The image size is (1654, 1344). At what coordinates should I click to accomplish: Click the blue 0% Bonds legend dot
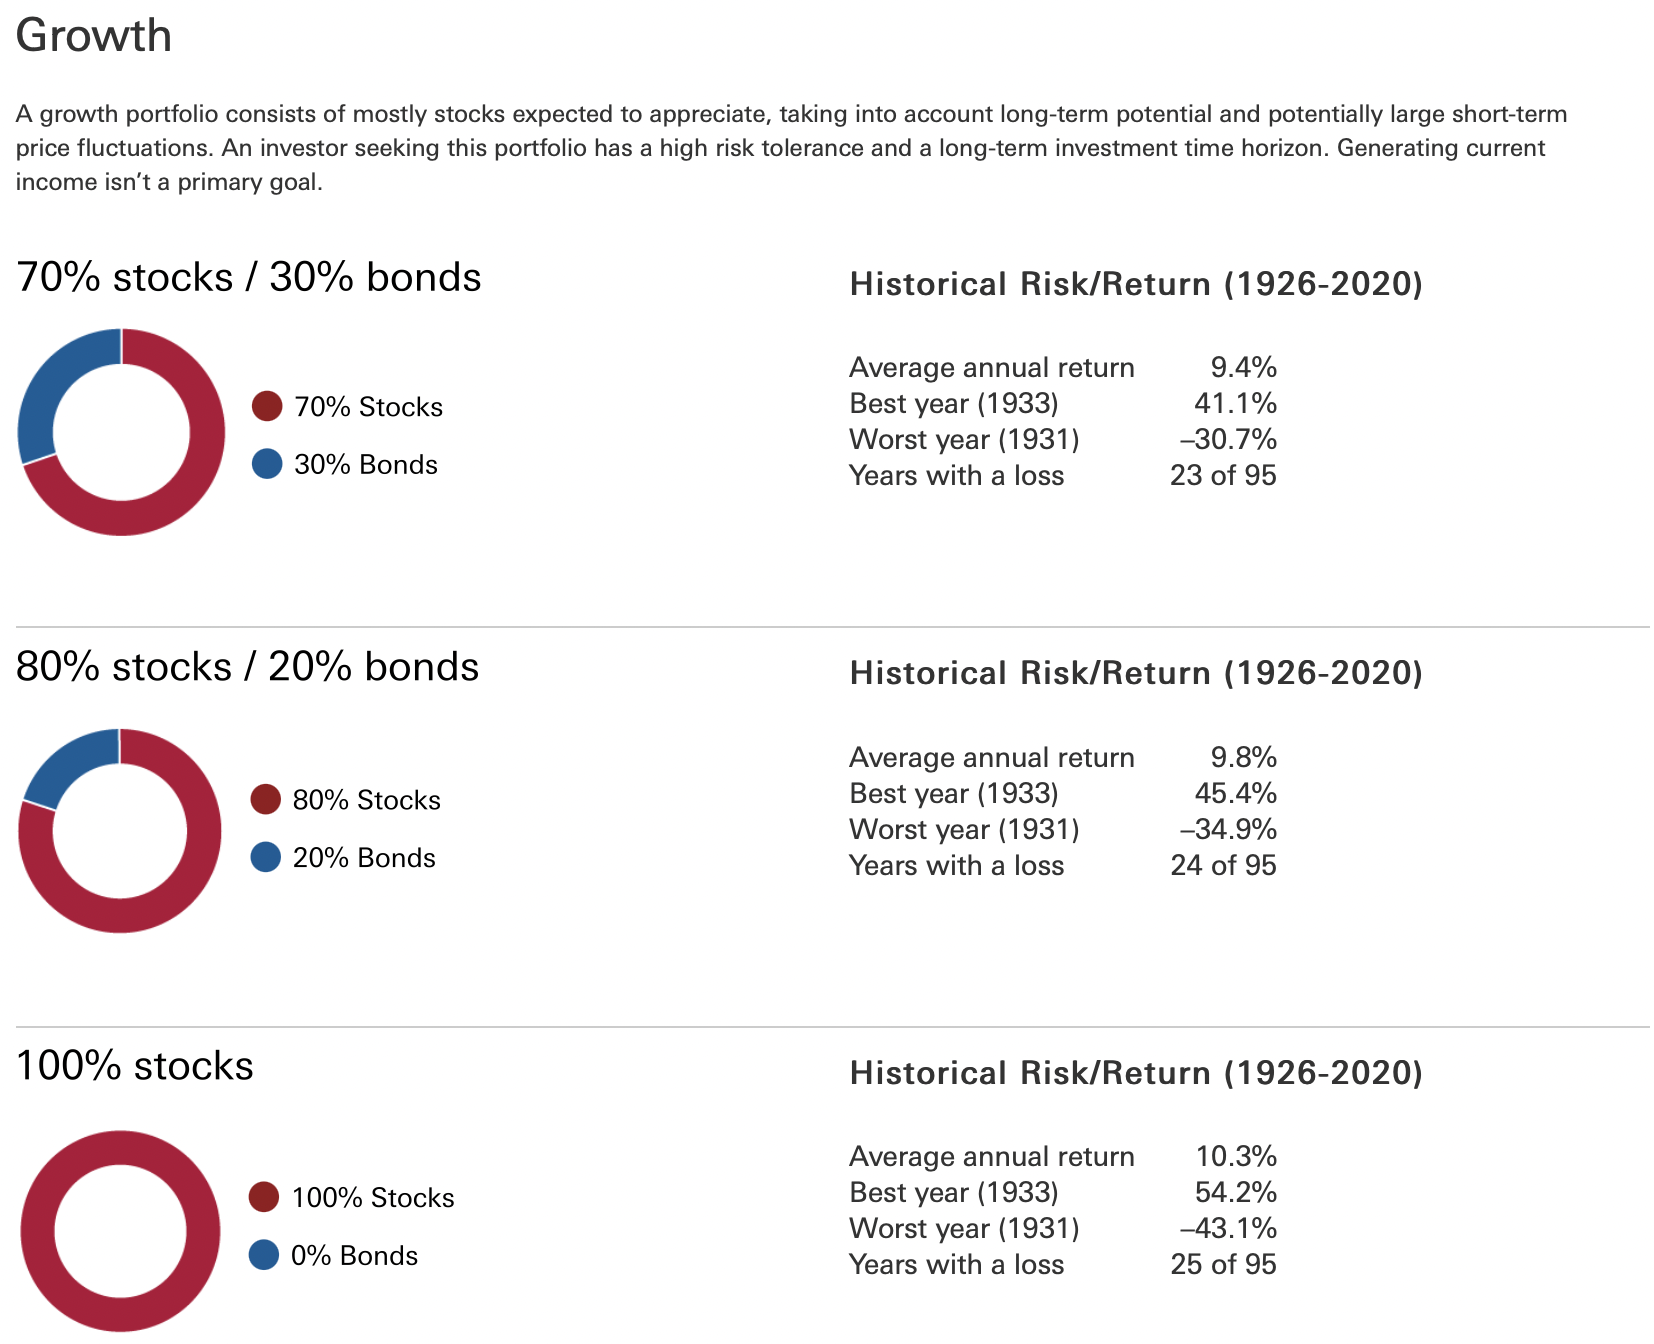[x=264, y=1255]
